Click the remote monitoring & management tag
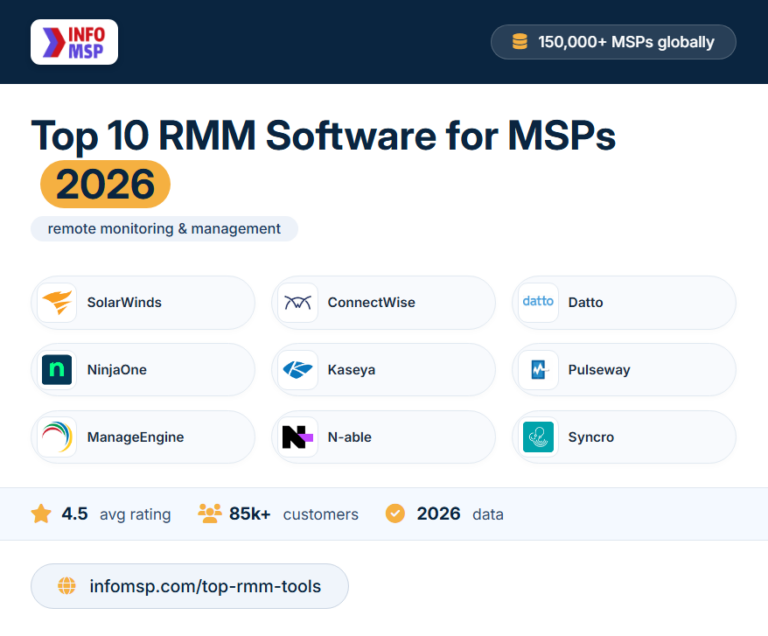 click(164, 228)
